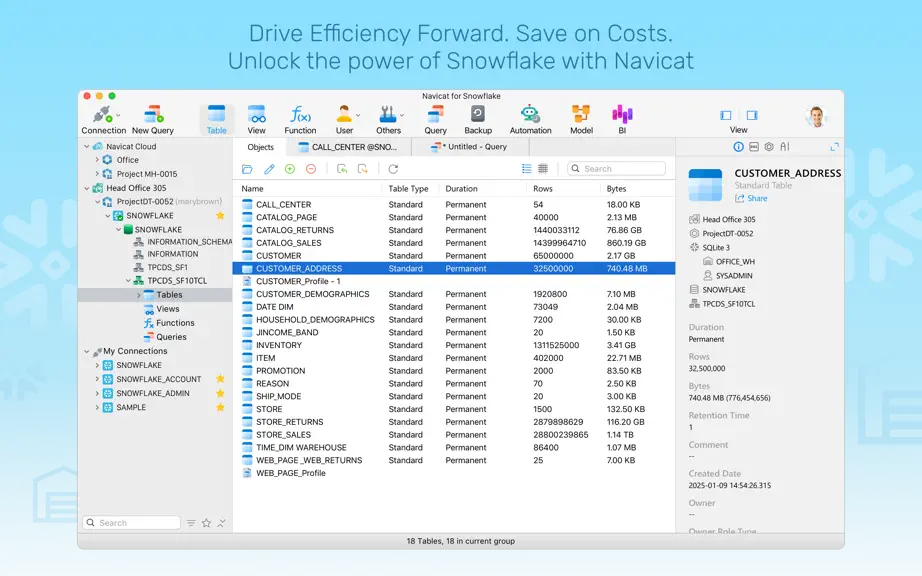Sort by the Duration column header
The width and height of the screenshot is (922, 576).
tap(461, 189)
